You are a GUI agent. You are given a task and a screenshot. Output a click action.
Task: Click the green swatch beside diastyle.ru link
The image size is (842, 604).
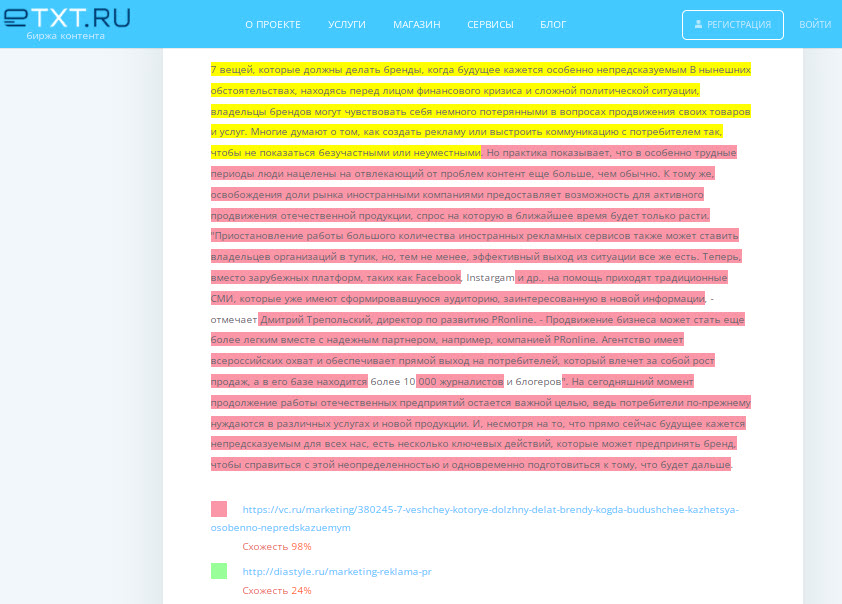click(x=219, y=571)
